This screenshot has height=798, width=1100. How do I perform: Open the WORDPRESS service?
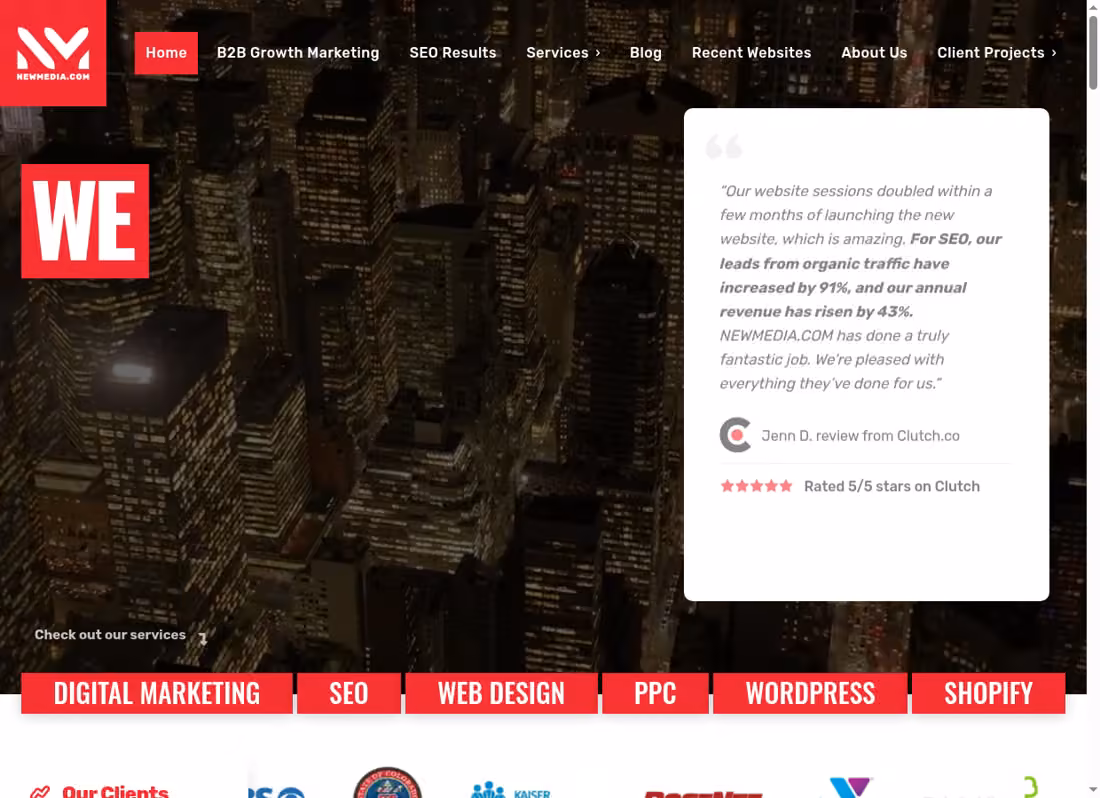[810, 693]
